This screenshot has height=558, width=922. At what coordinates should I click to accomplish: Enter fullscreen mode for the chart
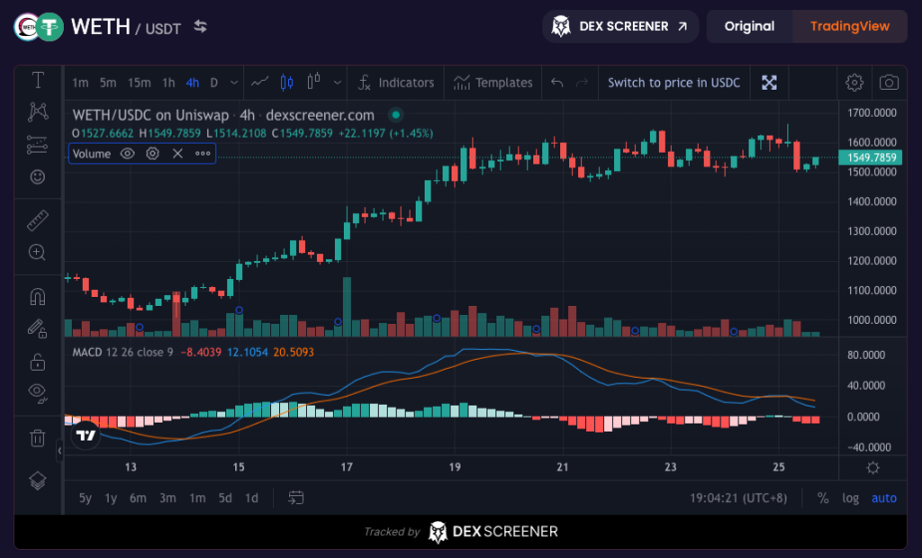coord(769,83)
